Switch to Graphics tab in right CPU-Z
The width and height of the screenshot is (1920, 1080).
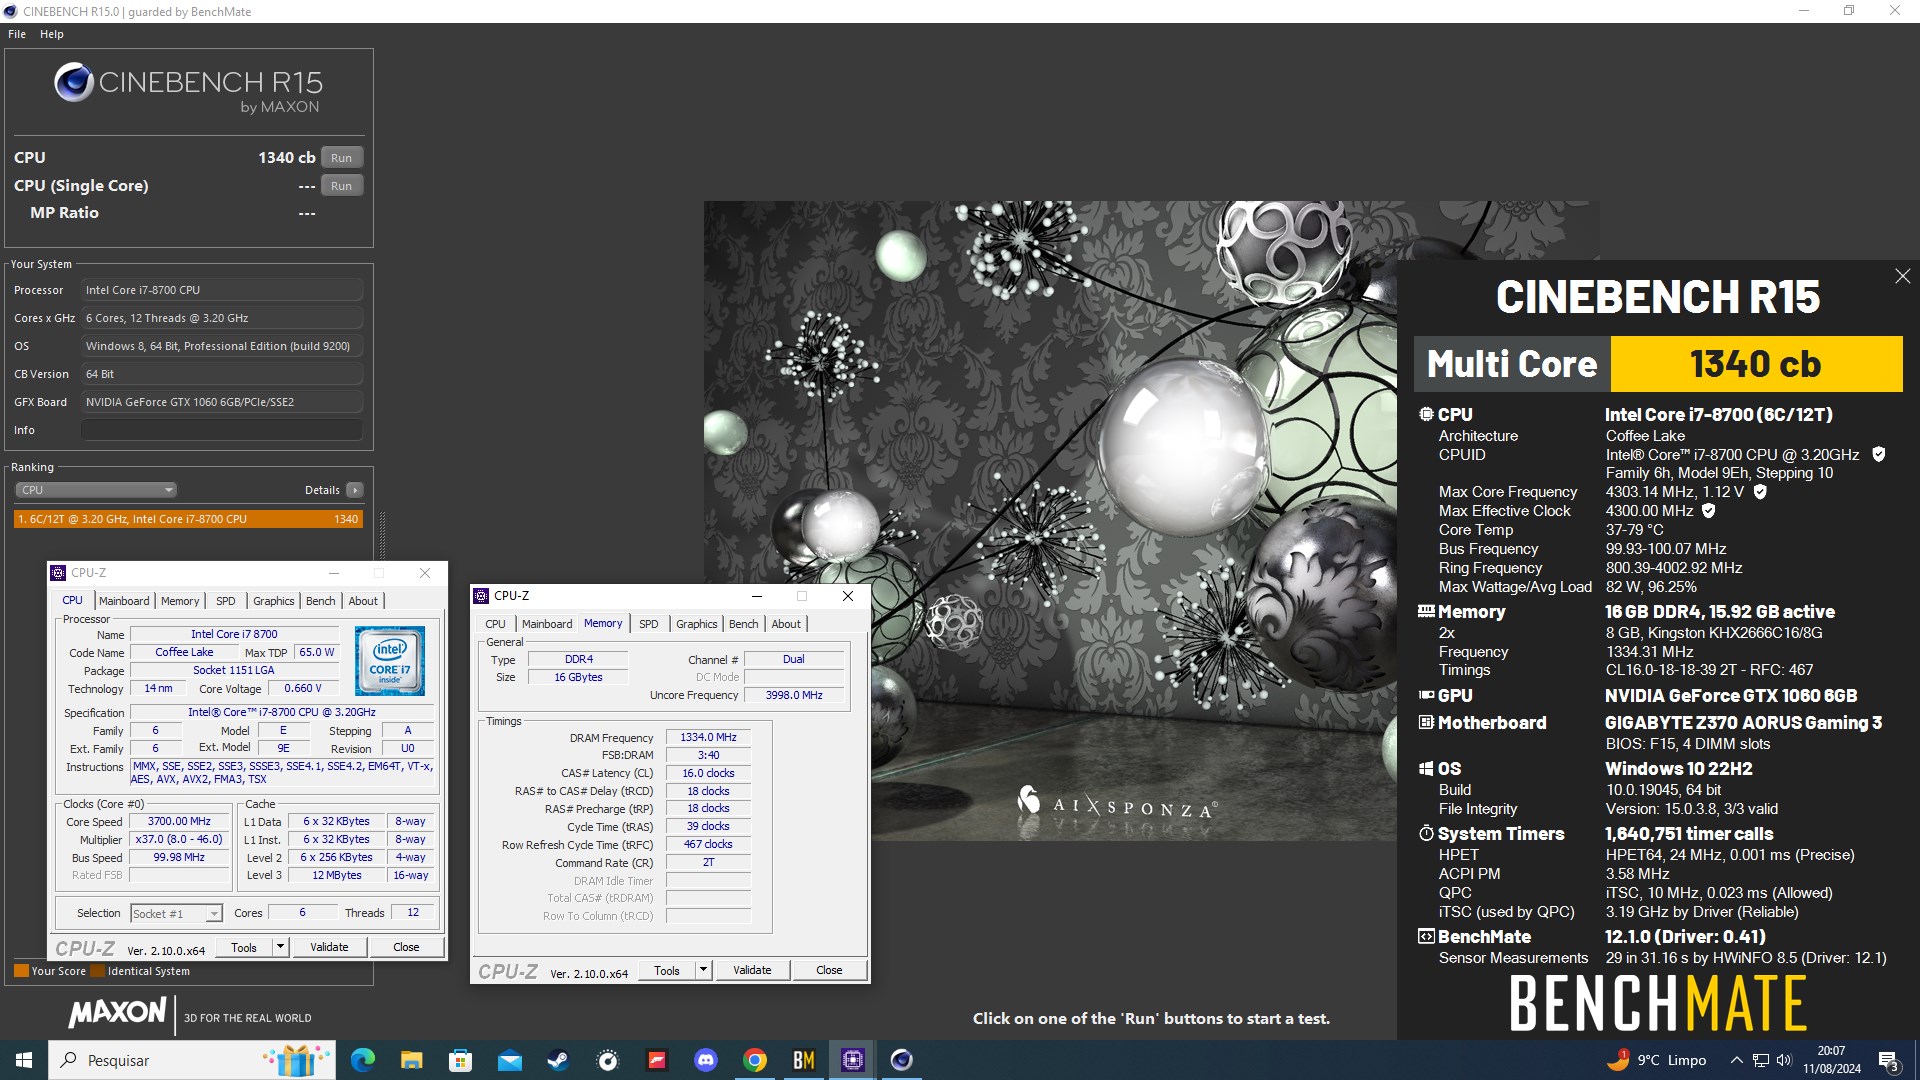pos(696,624)
